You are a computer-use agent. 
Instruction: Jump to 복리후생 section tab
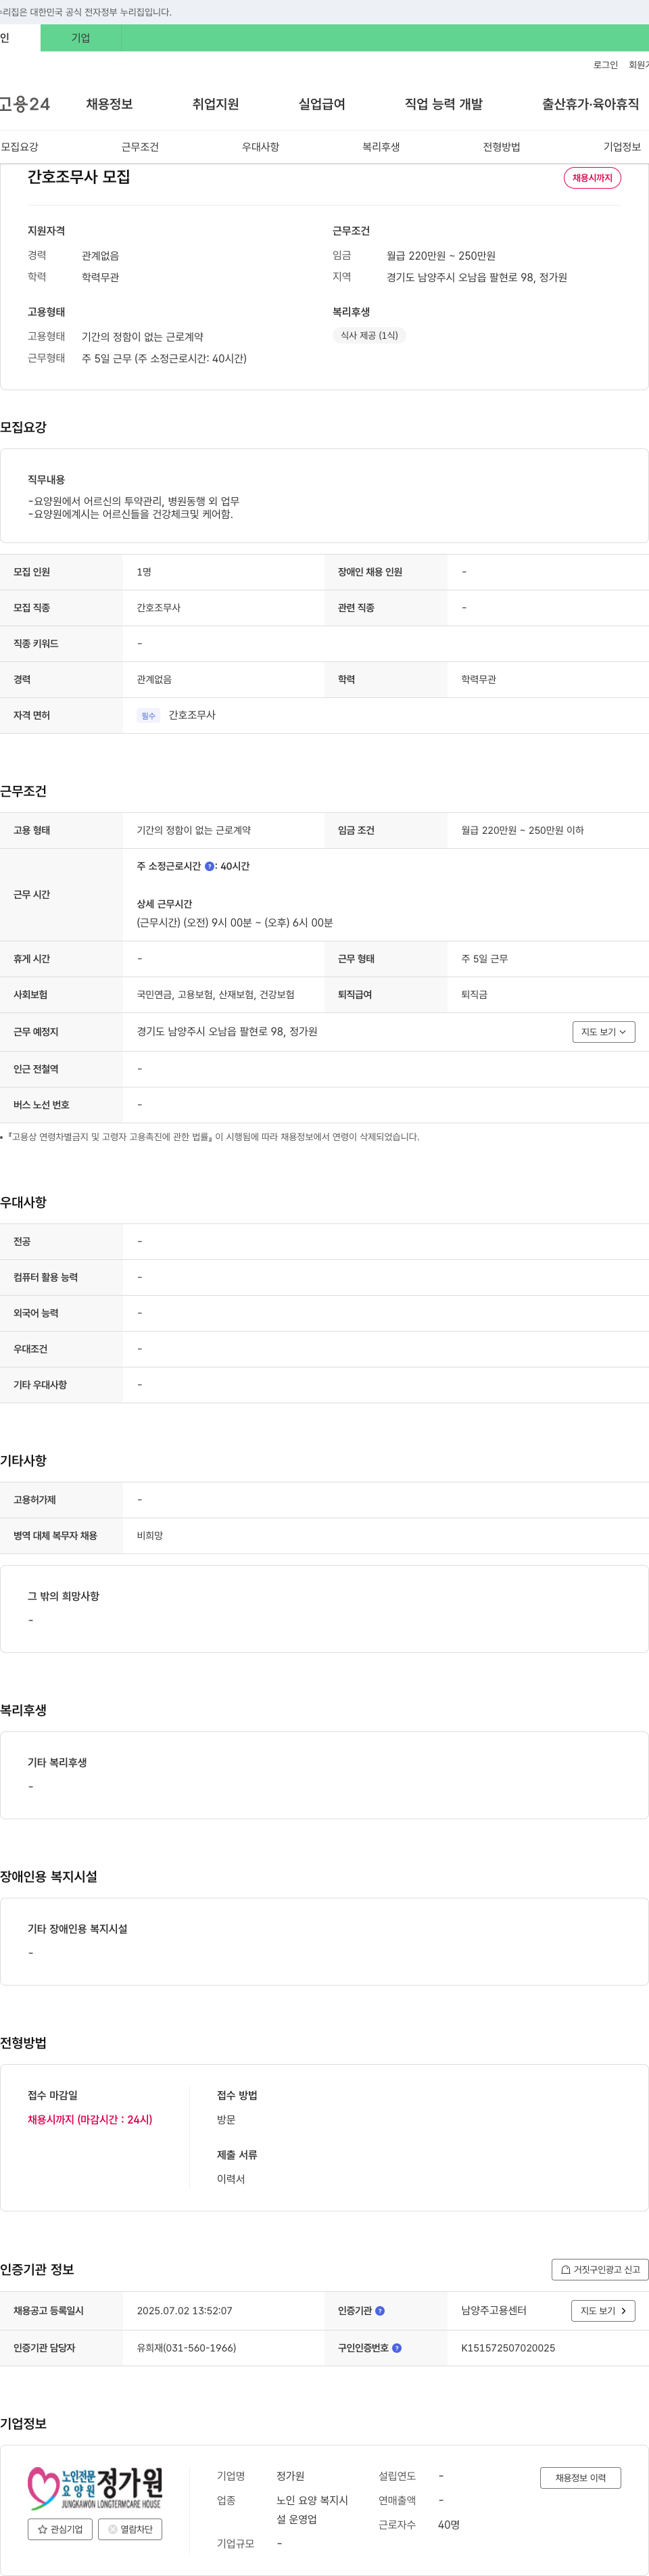pyautogui.click(x=381, y=147)
